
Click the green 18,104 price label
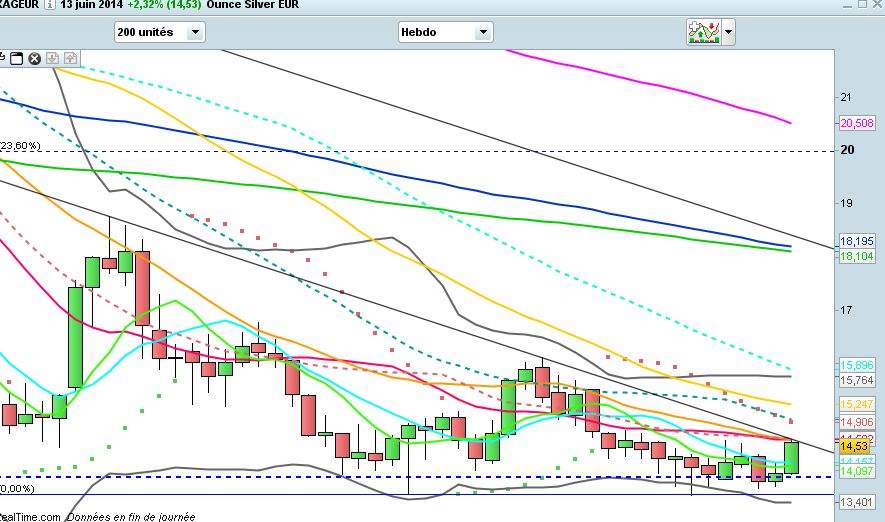click(857, 256)
